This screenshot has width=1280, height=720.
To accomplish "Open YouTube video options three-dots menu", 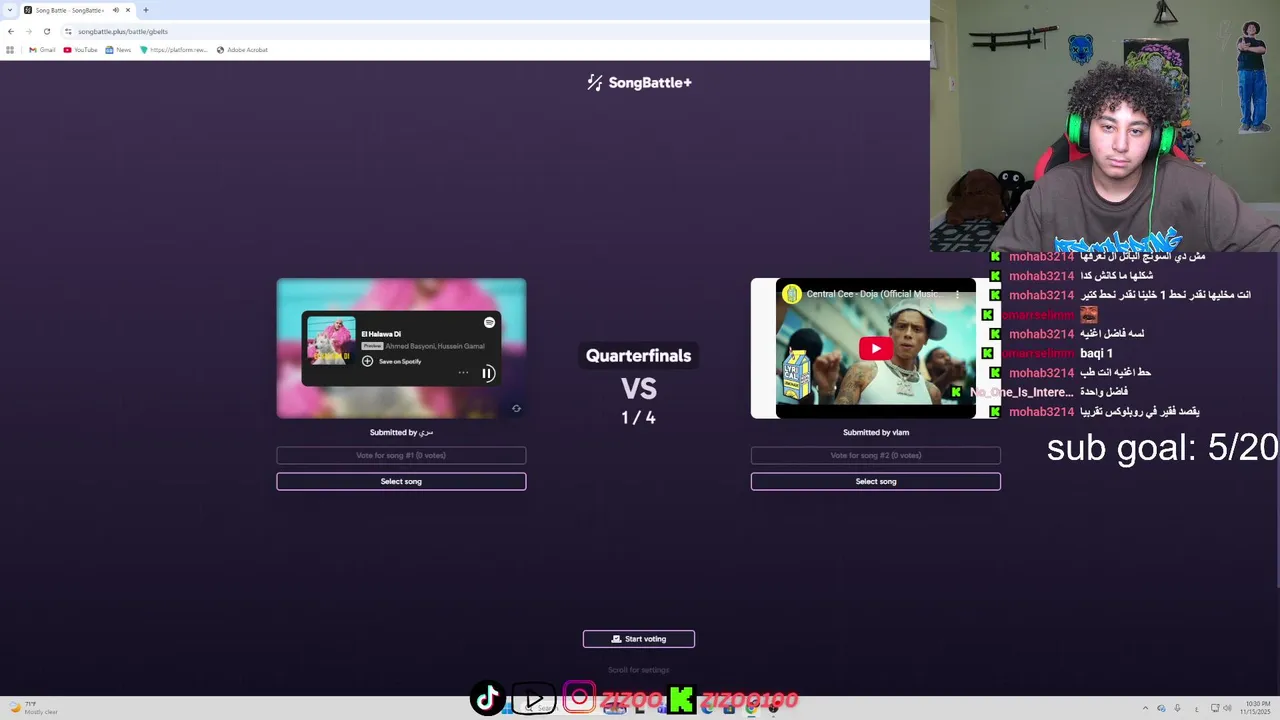I will (x=957, y=294).
